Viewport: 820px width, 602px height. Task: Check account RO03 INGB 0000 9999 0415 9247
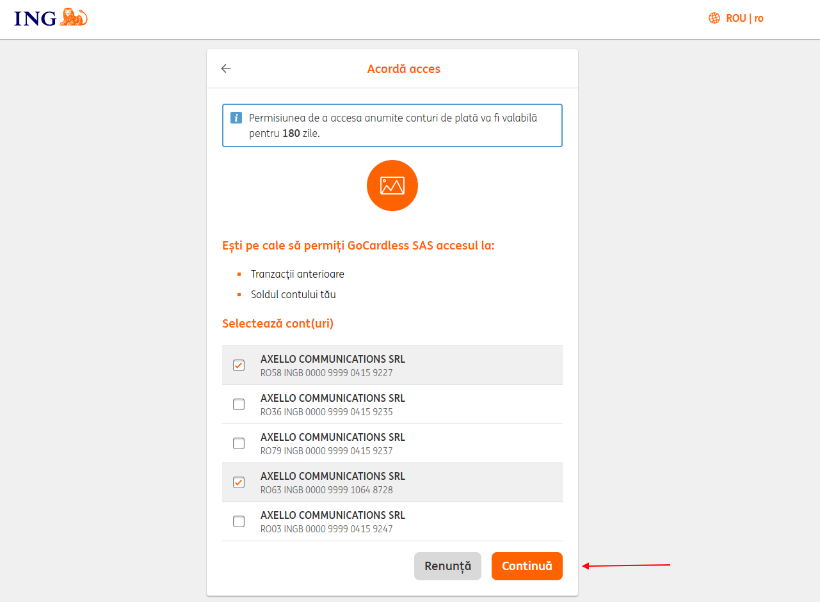tap(239, 521)
